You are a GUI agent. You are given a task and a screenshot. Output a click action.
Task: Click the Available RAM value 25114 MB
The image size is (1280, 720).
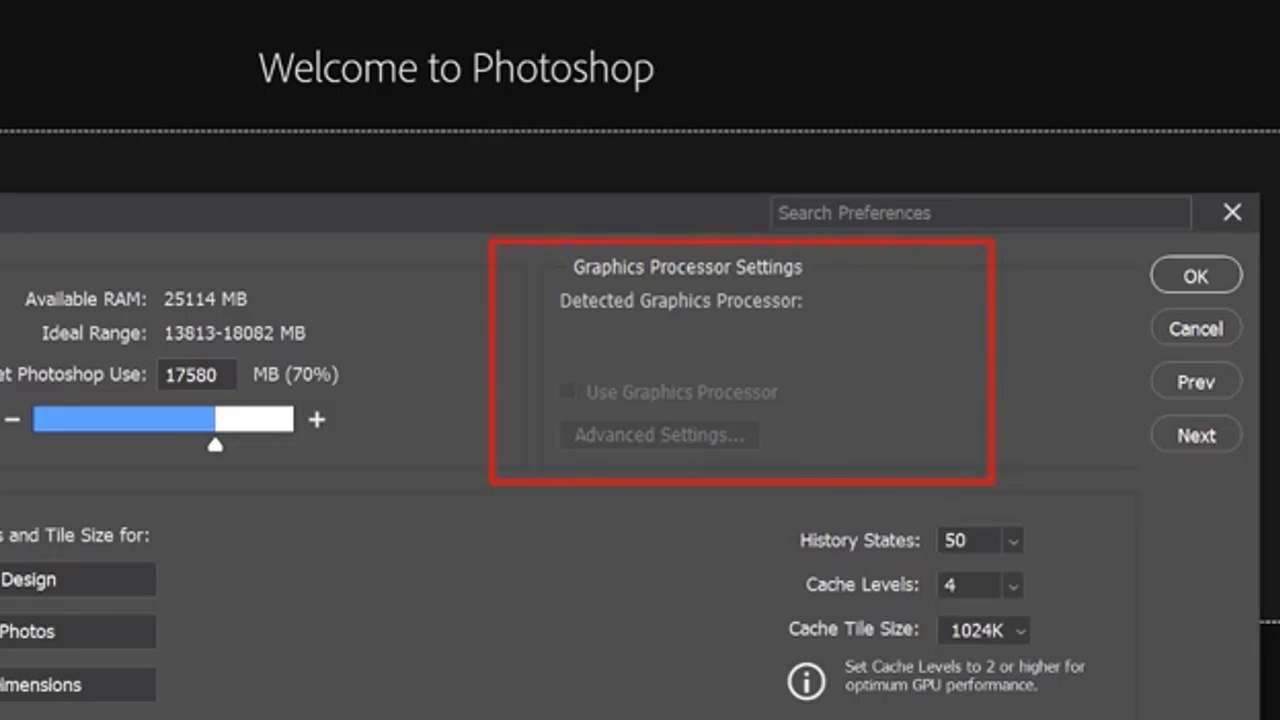tap(205, 299)
